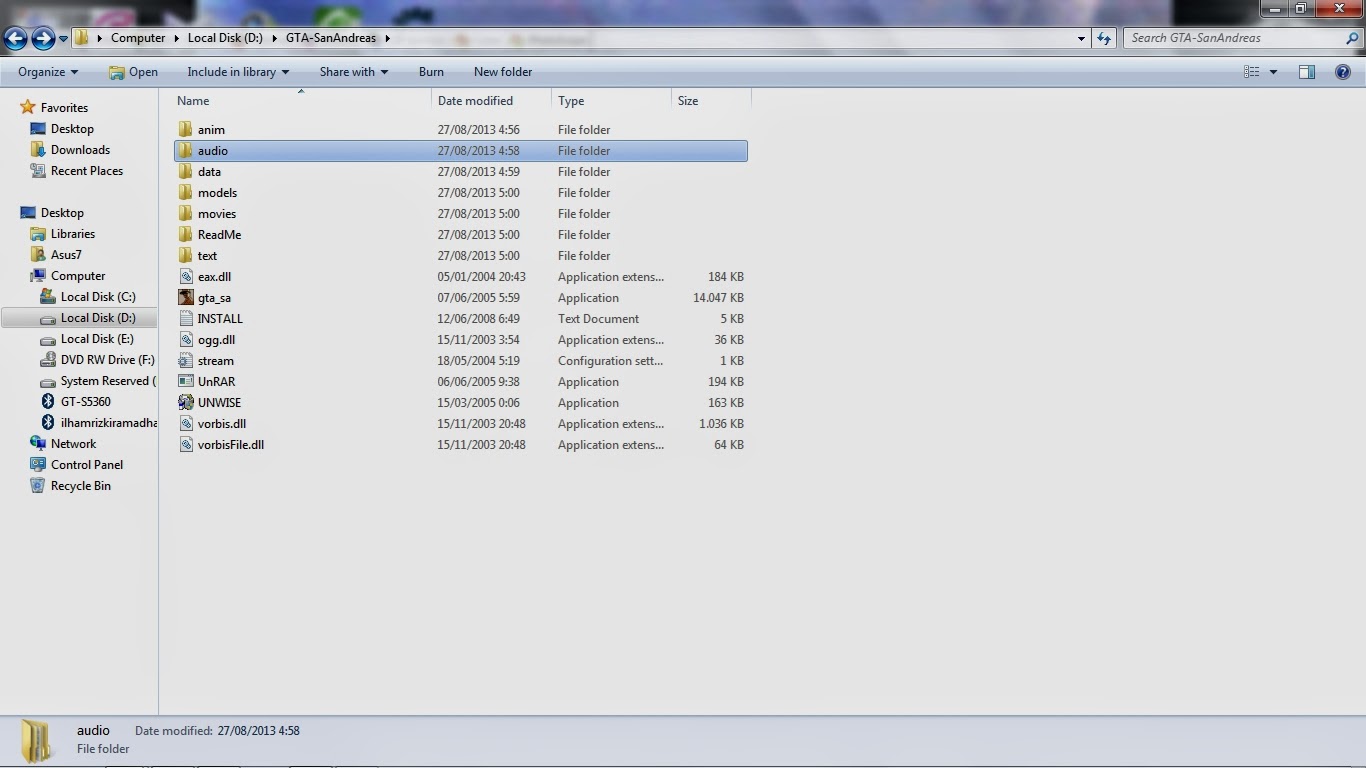Click the Burn toolbar button
This screenshot has height=768, width=1366.
[431, 72]
